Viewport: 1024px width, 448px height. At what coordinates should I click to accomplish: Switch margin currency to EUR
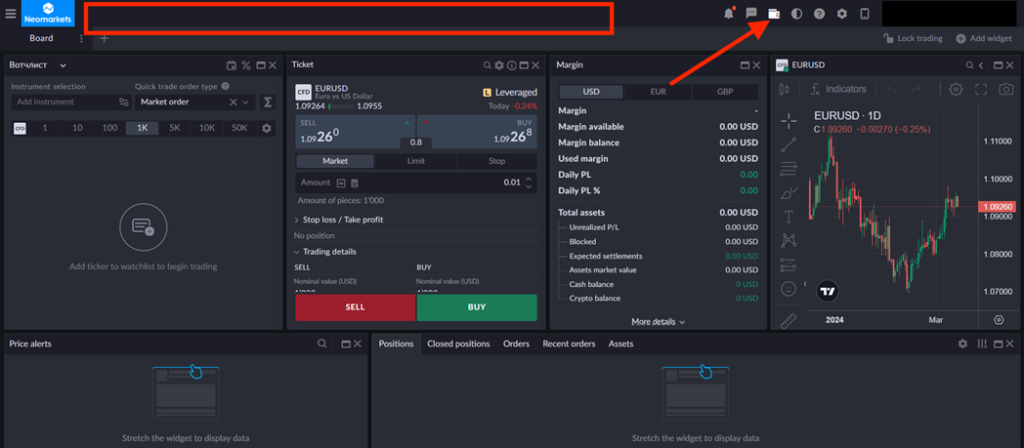[658, 91]
